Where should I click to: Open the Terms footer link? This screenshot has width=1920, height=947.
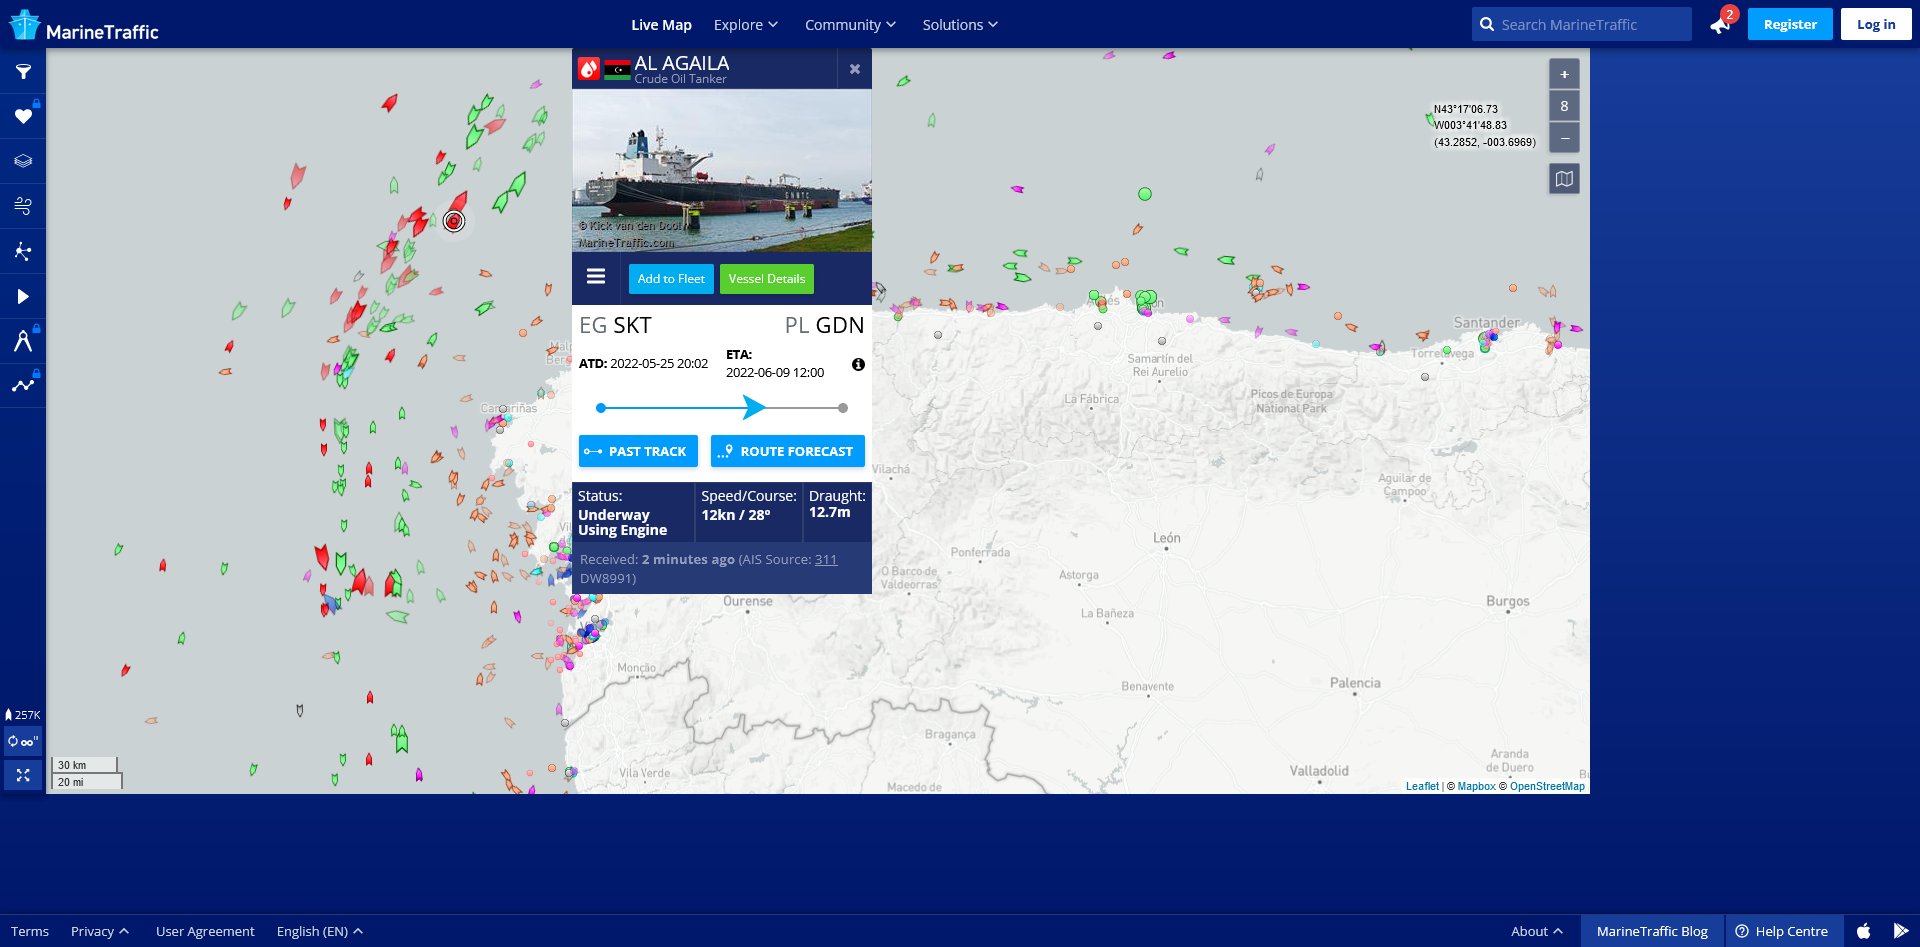[x=30, y=931]
